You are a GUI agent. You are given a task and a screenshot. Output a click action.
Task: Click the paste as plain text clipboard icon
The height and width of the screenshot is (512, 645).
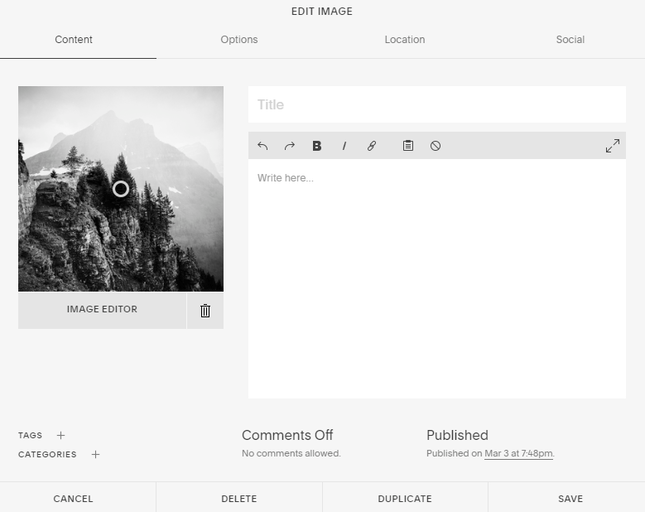click(x=408, y=146)
